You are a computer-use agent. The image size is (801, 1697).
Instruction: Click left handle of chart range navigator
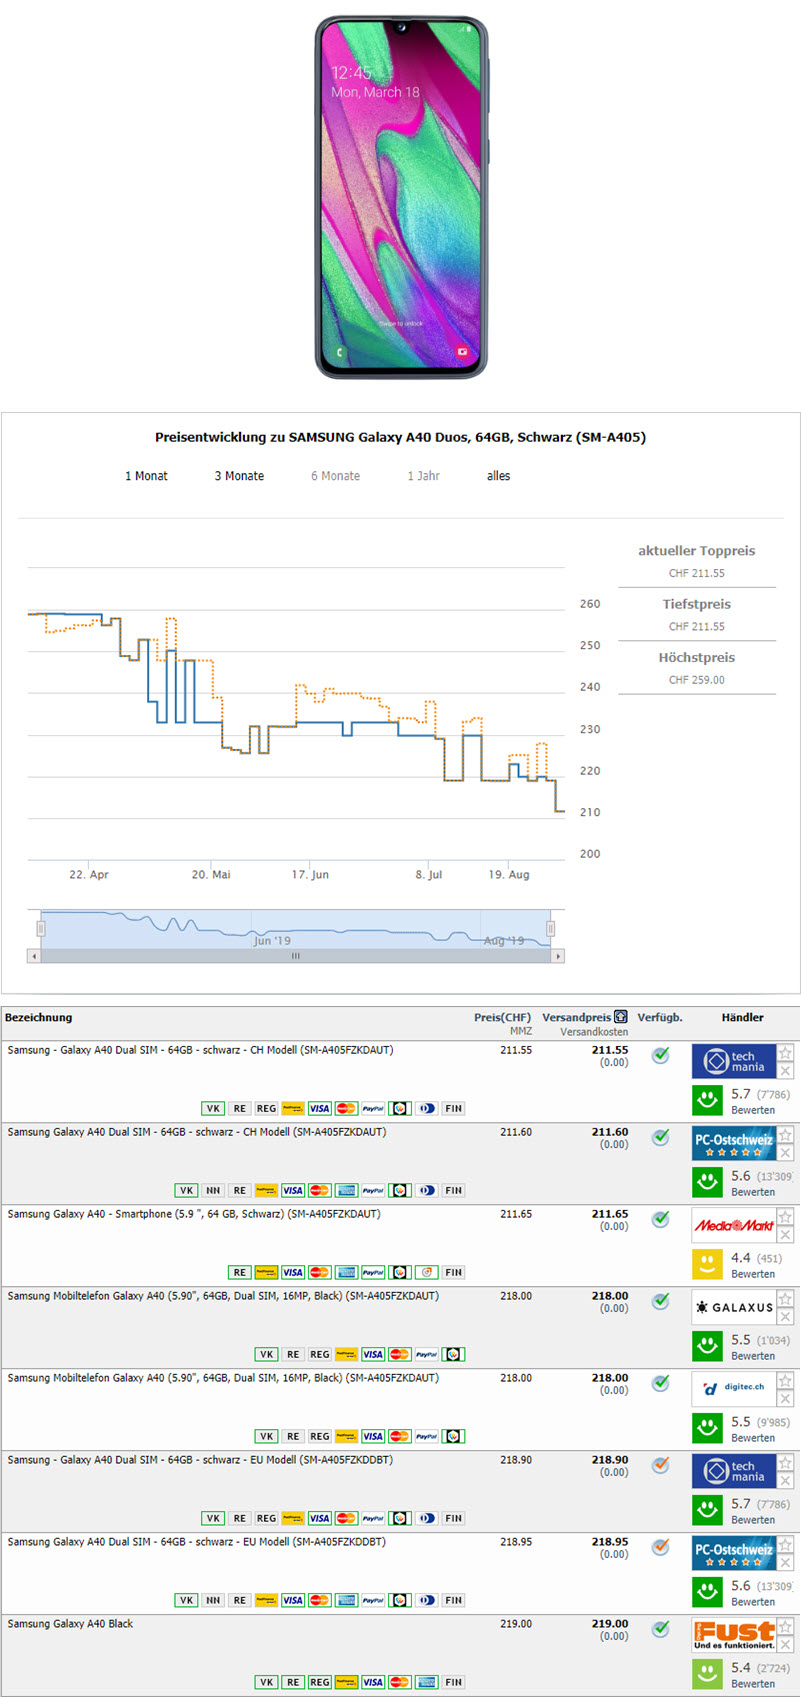pos(41,928)
